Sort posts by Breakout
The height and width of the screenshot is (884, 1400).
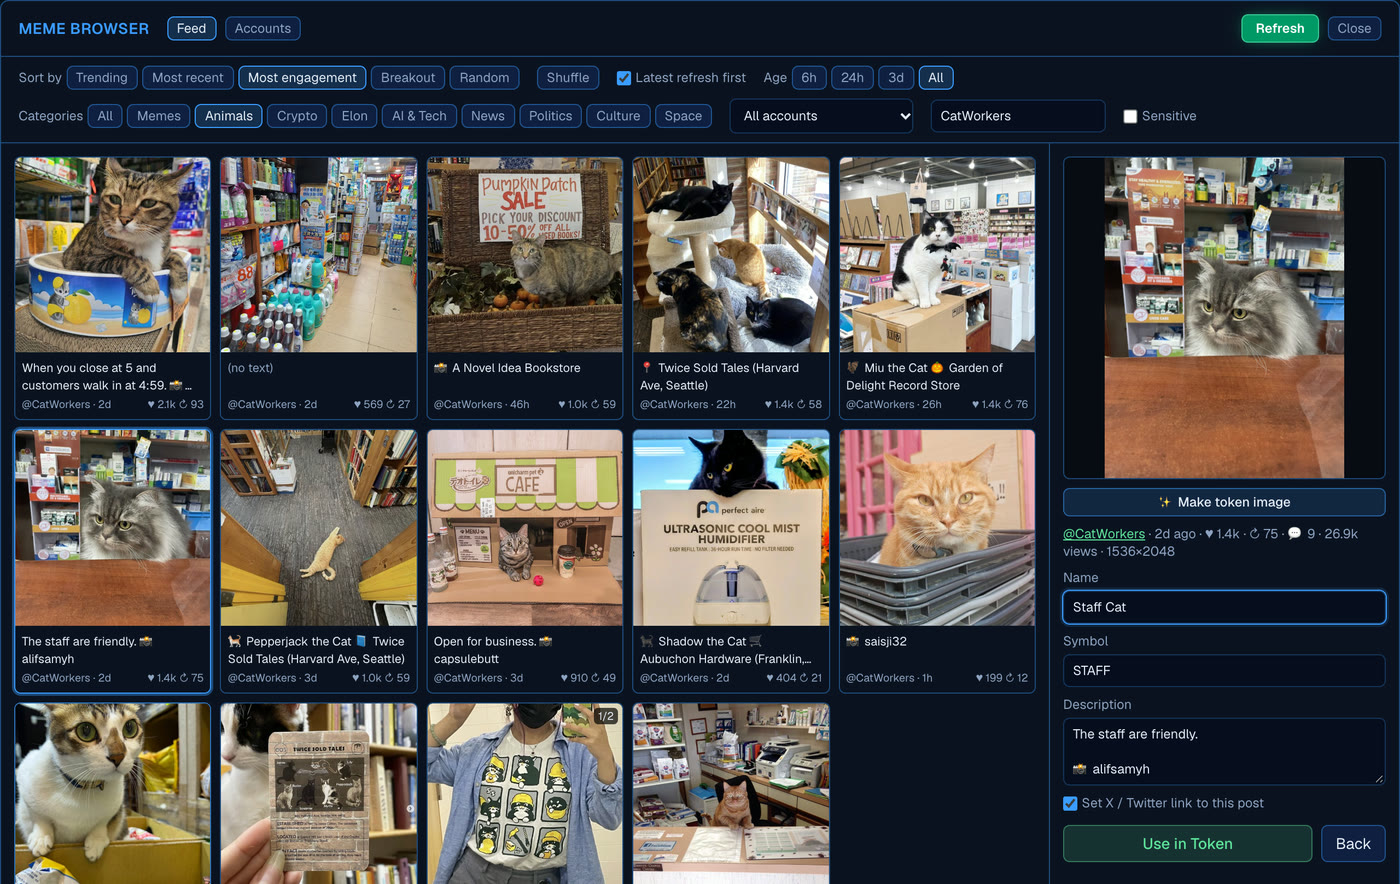coord(408,77)
